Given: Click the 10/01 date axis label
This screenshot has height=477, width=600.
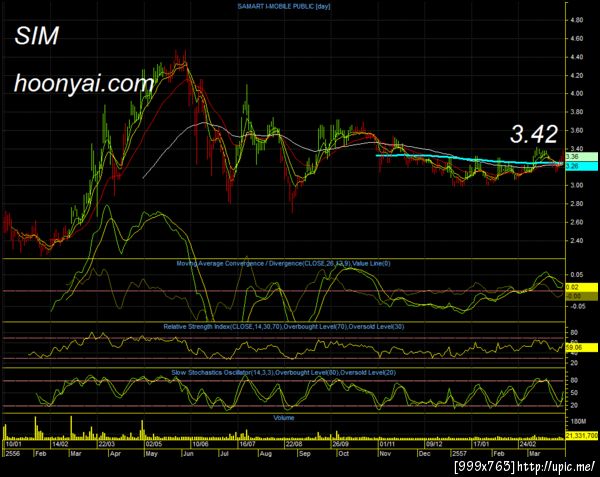Looking at the screenshot, I should [14, 444].
